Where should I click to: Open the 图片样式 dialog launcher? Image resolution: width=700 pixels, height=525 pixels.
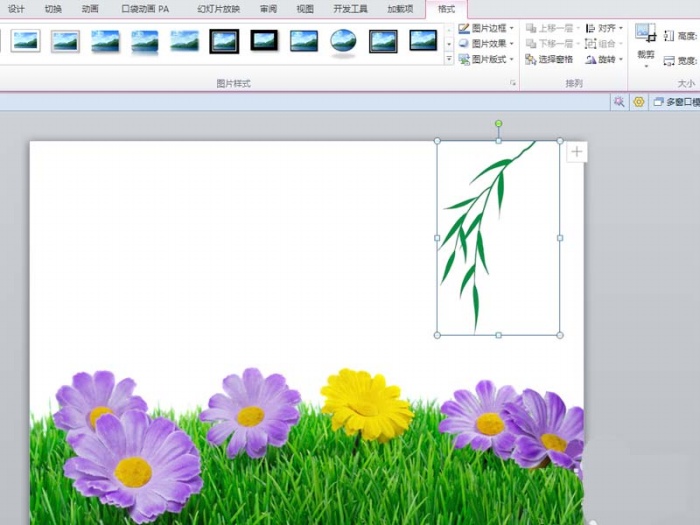click(x=513, y=84)
